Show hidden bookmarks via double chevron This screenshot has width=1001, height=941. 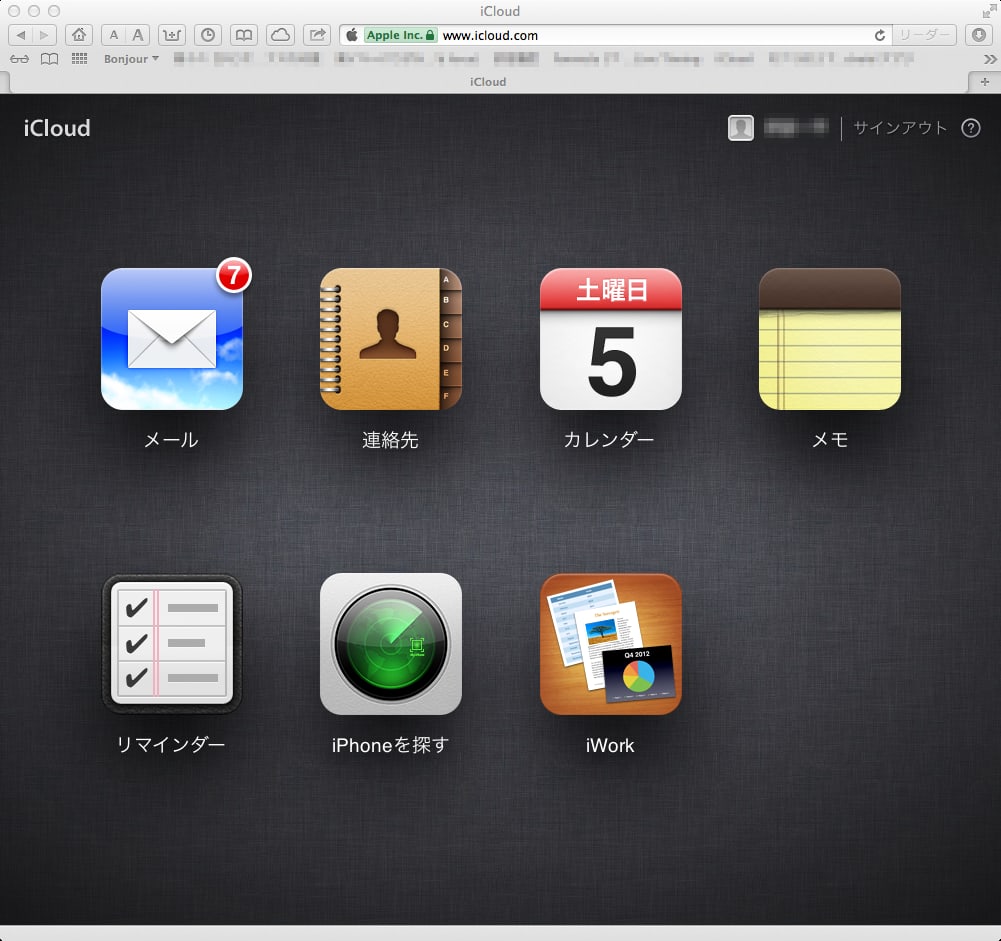point(990,59)
